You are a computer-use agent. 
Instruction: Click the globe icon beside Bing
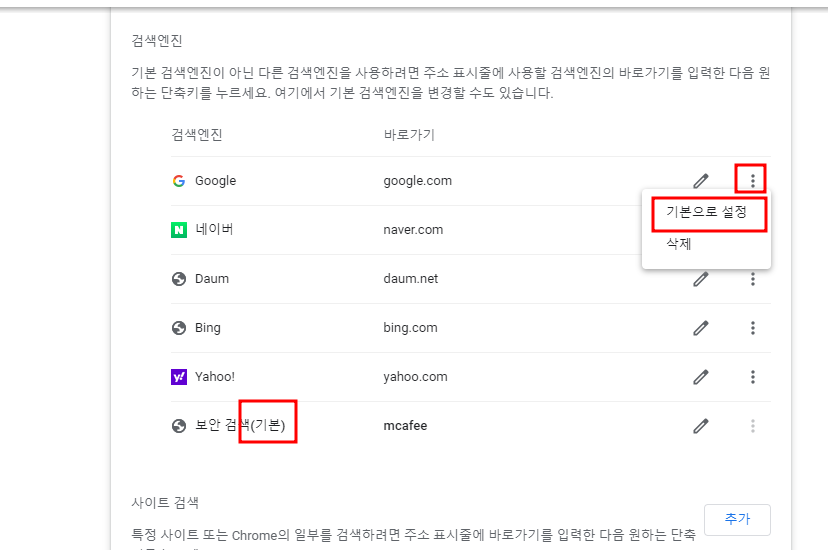click(x=179, y=328)
